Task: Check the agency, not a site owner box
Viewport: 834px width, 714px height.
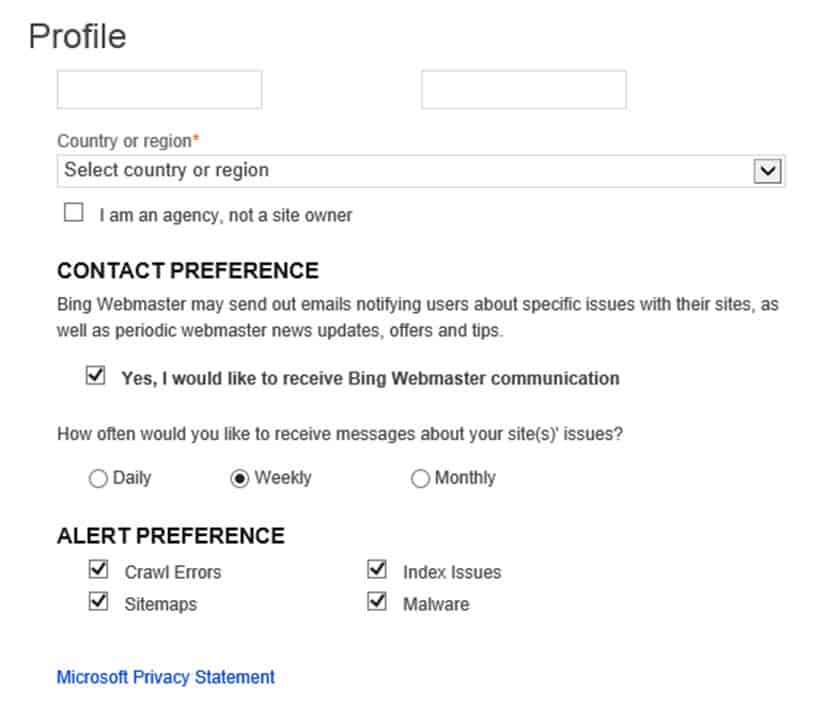Action: tap(73, 212)
